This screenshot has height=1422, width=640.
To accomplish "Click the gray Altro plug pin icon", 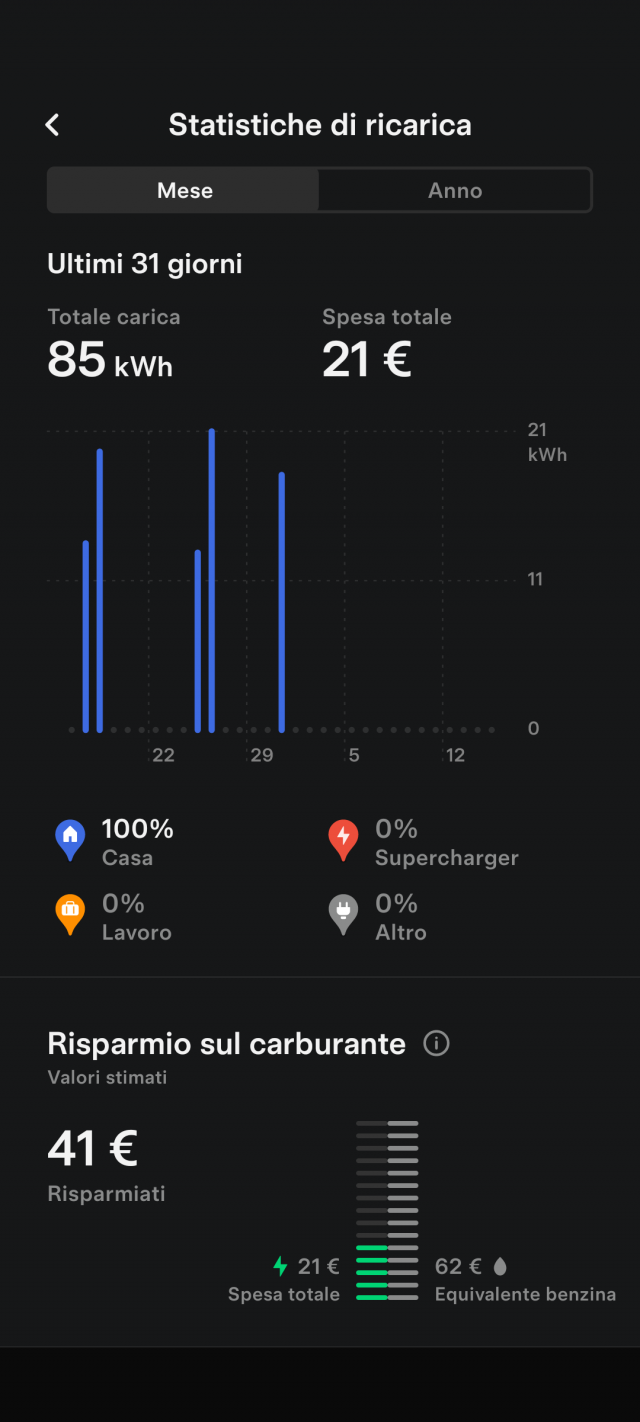I will (x=343, y=913).
